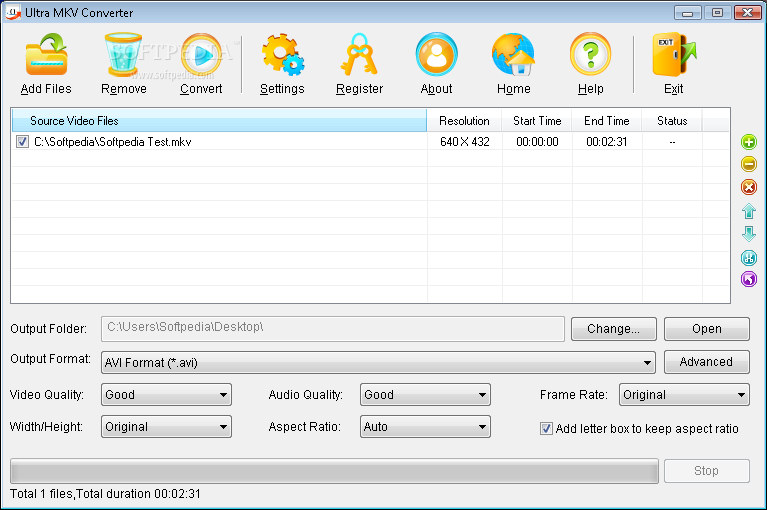Open the About person icon
Viewport: 767px width, 510px height.
pyautogui.click(x=436, y=54)
